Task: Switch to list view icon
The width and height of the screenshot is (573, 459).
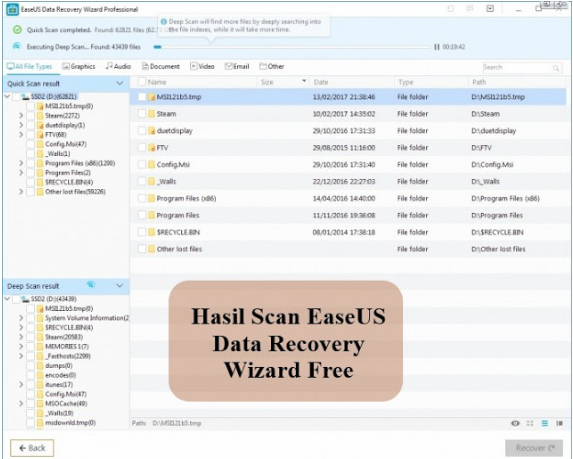Action: point(544,423)
